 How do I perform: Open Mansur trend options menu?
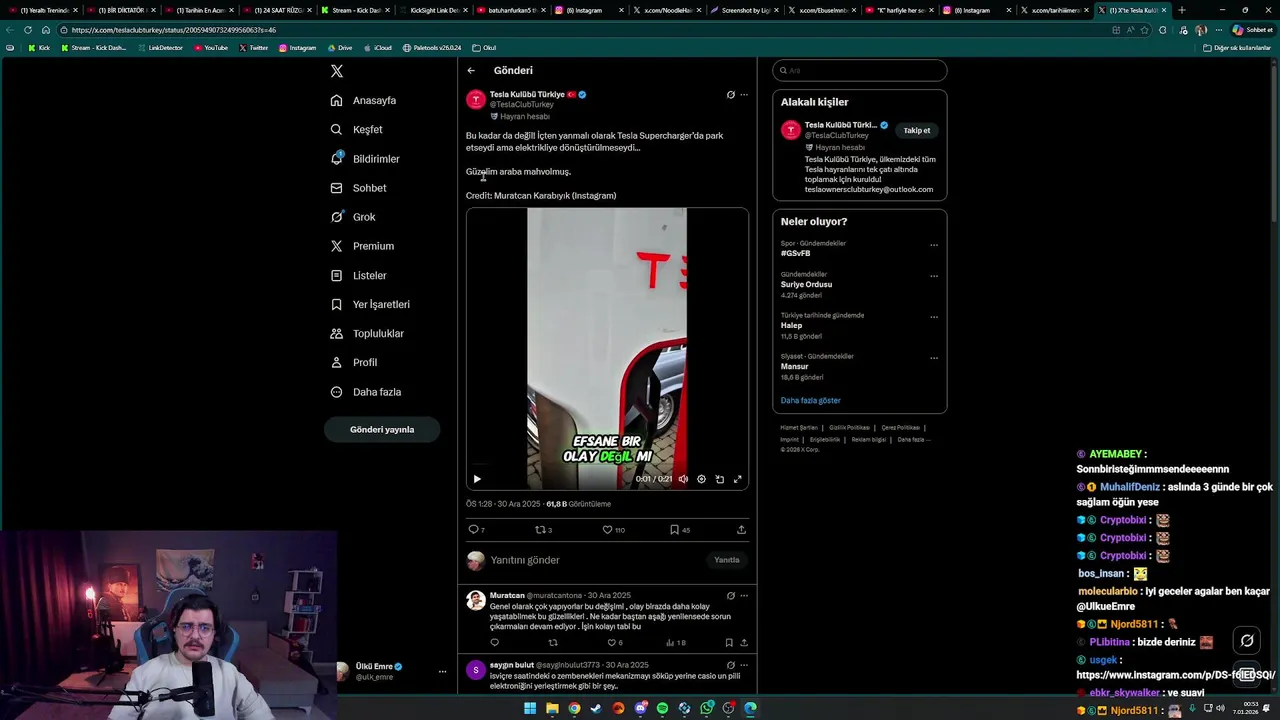pos(934,358)
